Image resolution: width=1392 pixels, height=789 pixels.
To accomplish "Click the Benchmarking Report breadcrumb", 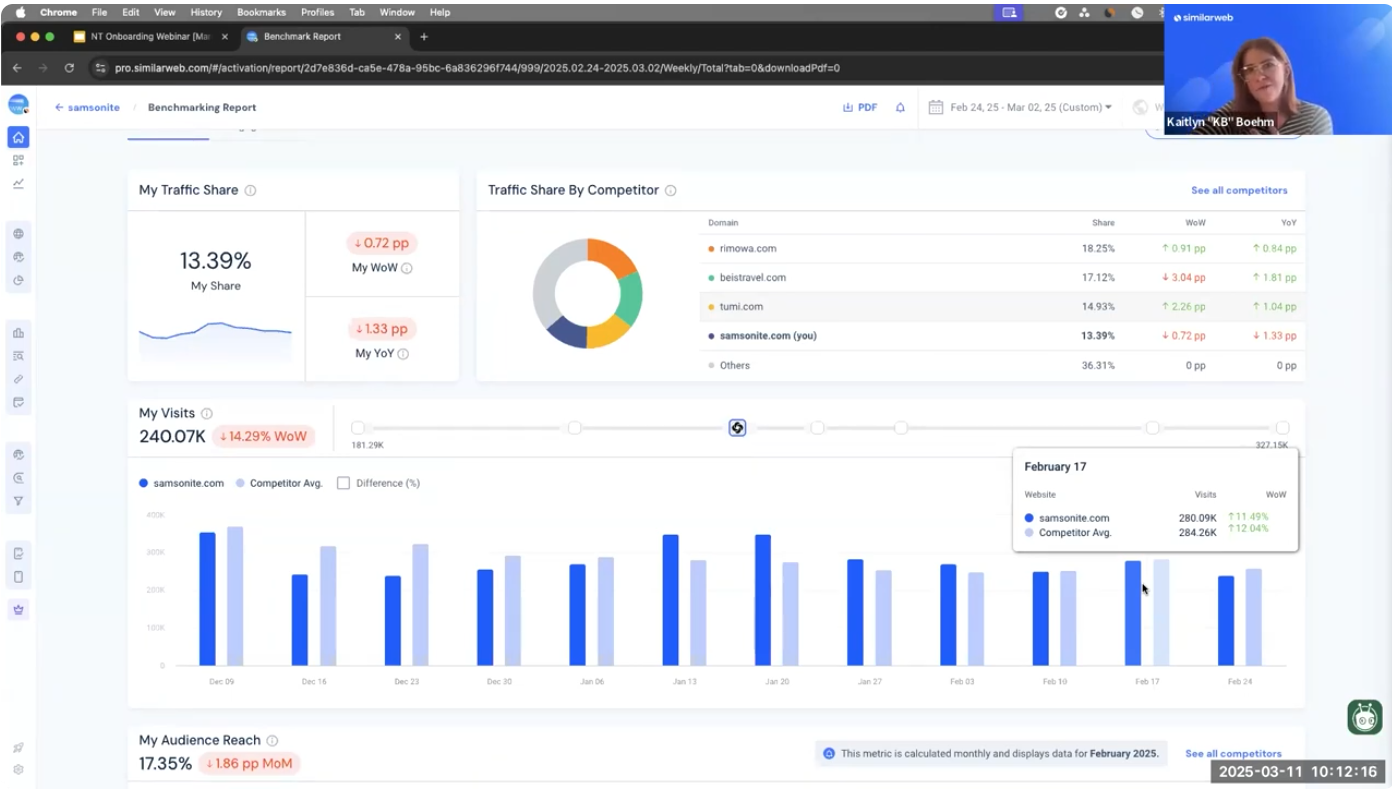I will click(x=202, y=108).
